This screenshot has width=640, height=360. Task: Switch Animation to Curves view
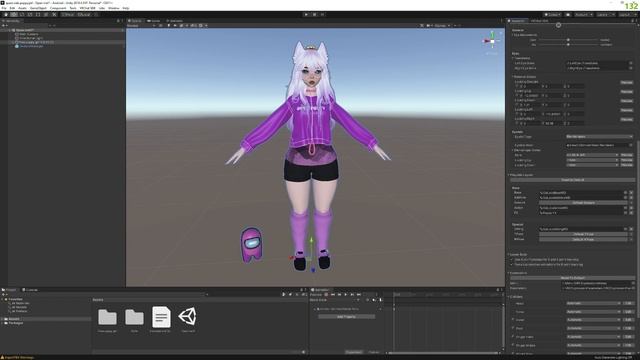(373, 352)
